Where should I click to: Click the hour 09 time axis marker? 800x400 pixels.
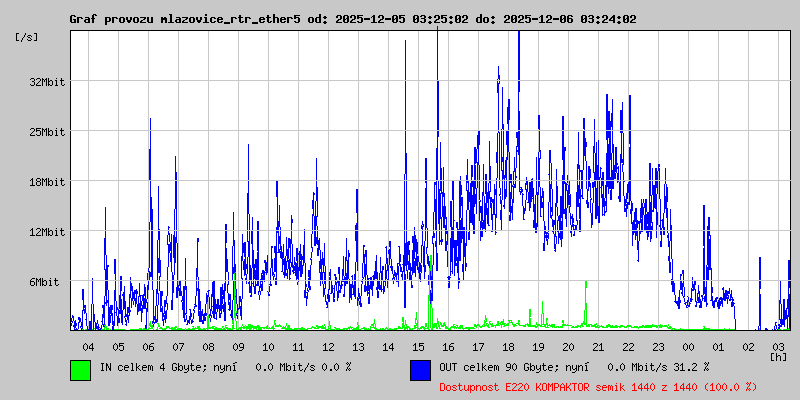pos(238,347)
